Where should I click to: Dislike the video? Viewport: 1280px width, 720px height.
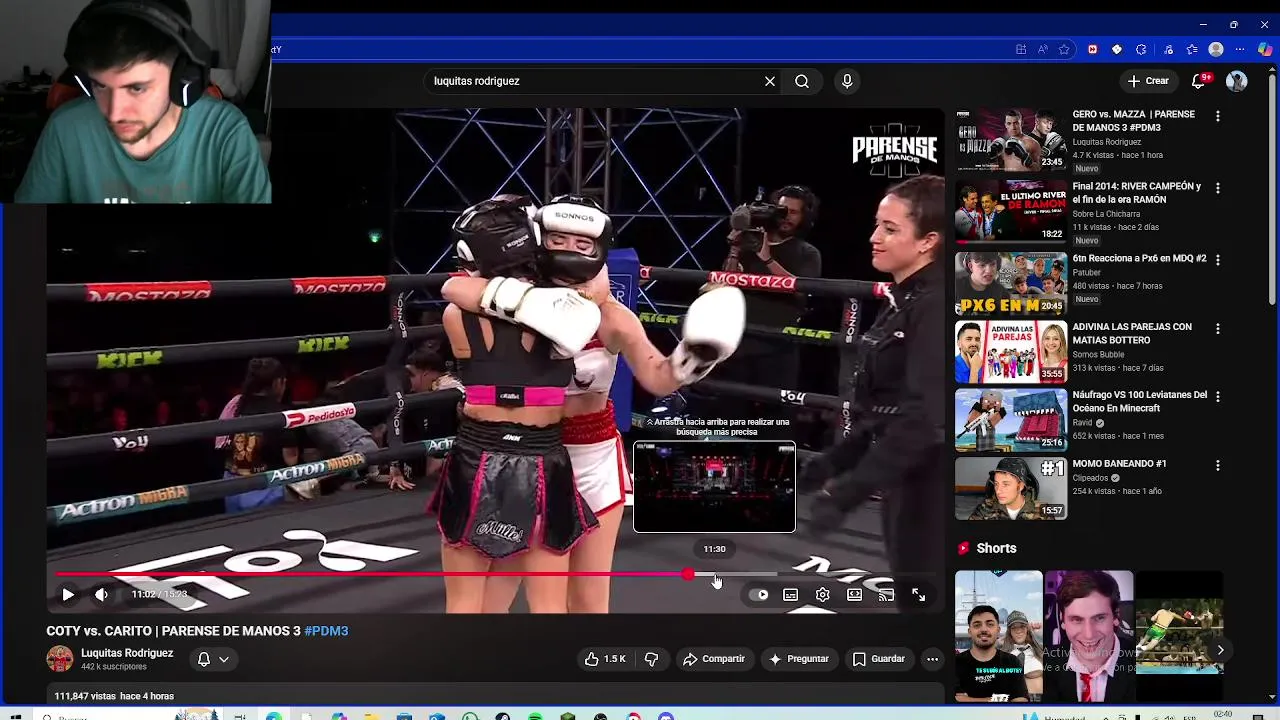click(651, 659)
